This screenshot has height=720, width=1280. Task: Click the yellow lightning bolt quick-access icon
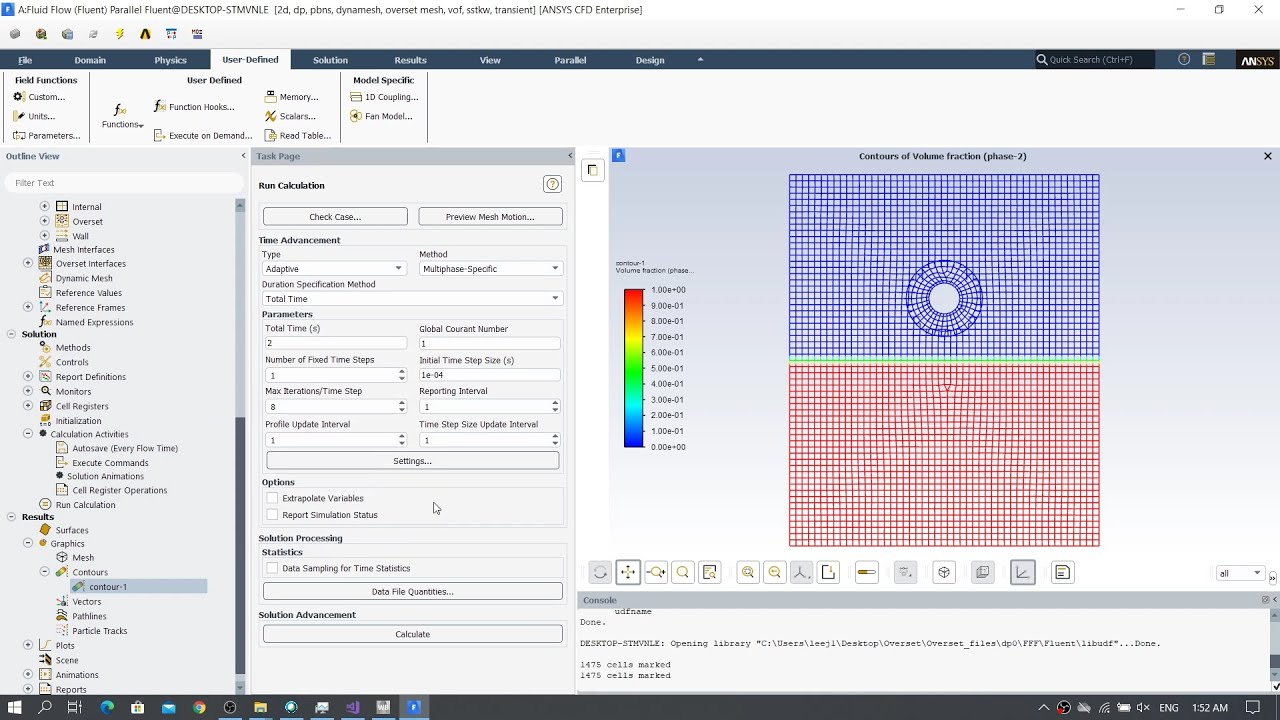119,34
